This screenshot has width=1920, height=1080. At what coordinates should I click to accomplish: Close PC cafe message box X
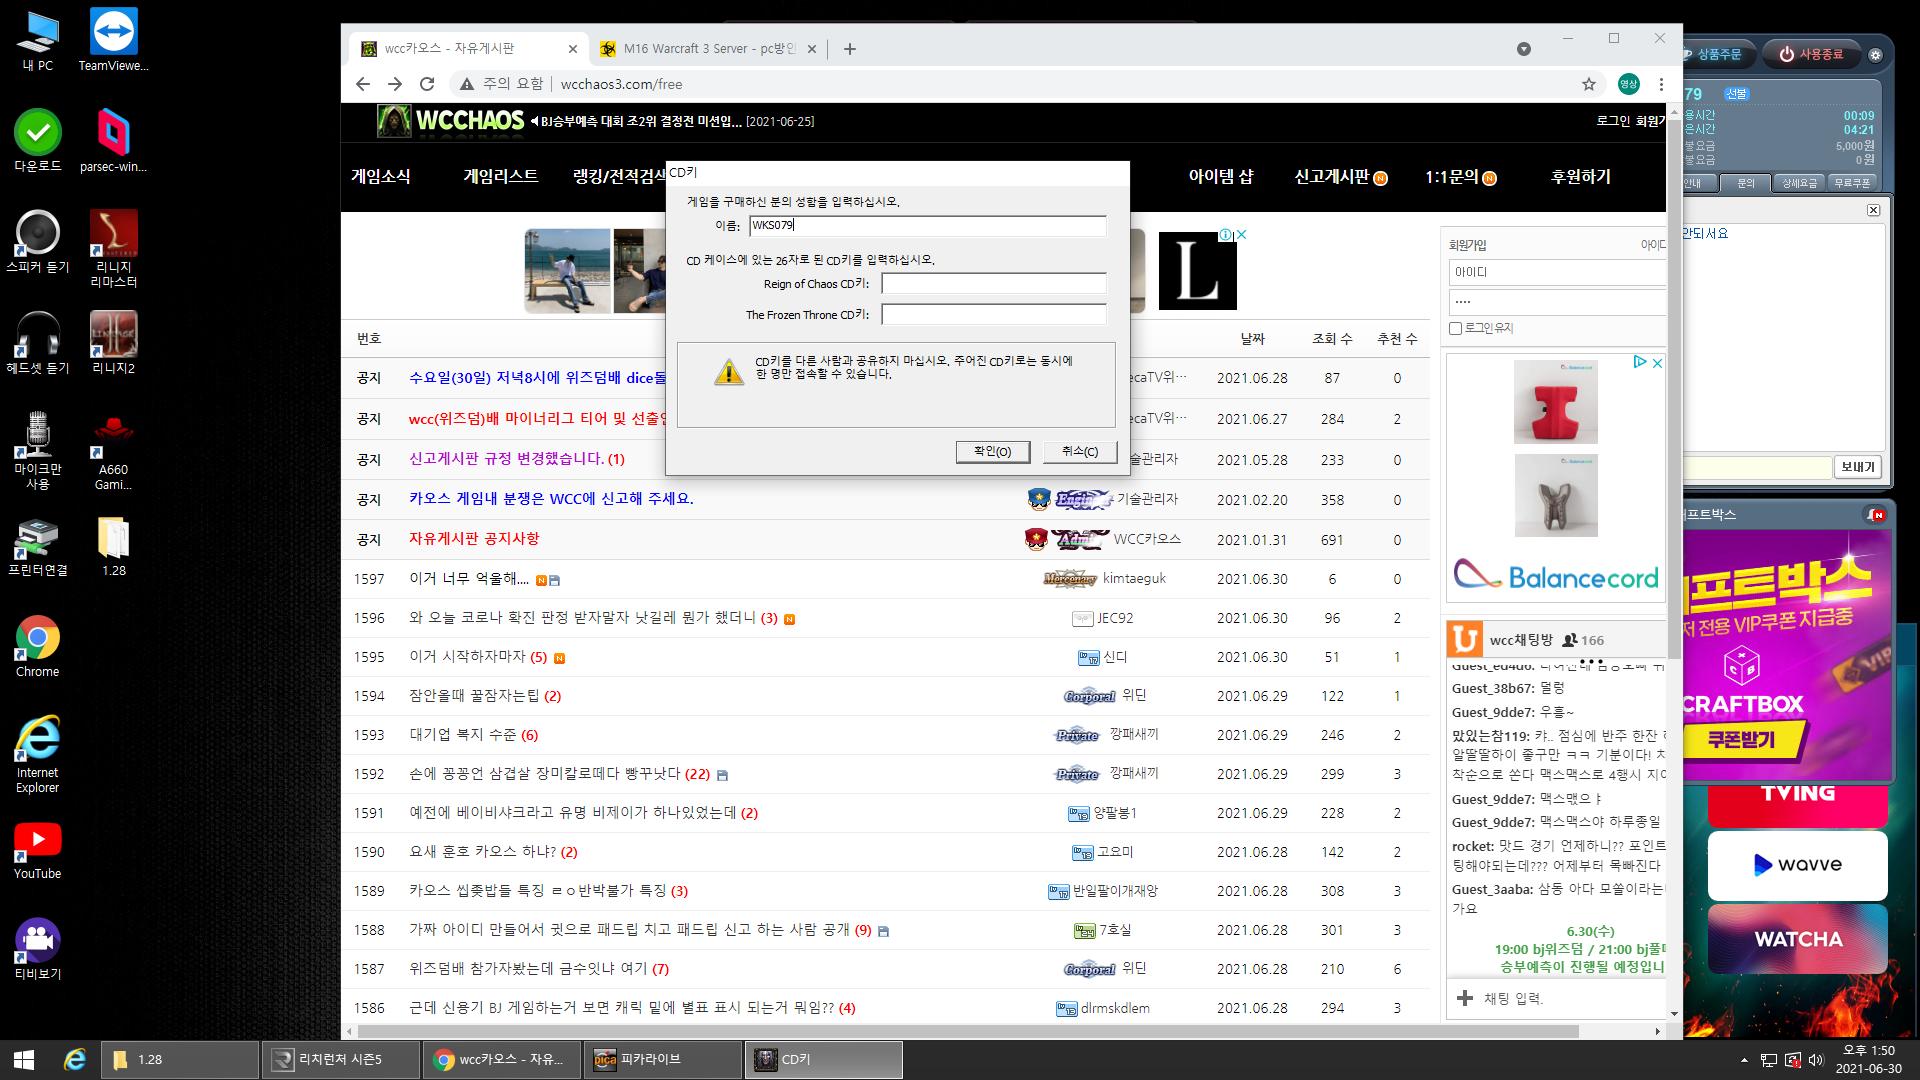click(x=1873, y=210)
